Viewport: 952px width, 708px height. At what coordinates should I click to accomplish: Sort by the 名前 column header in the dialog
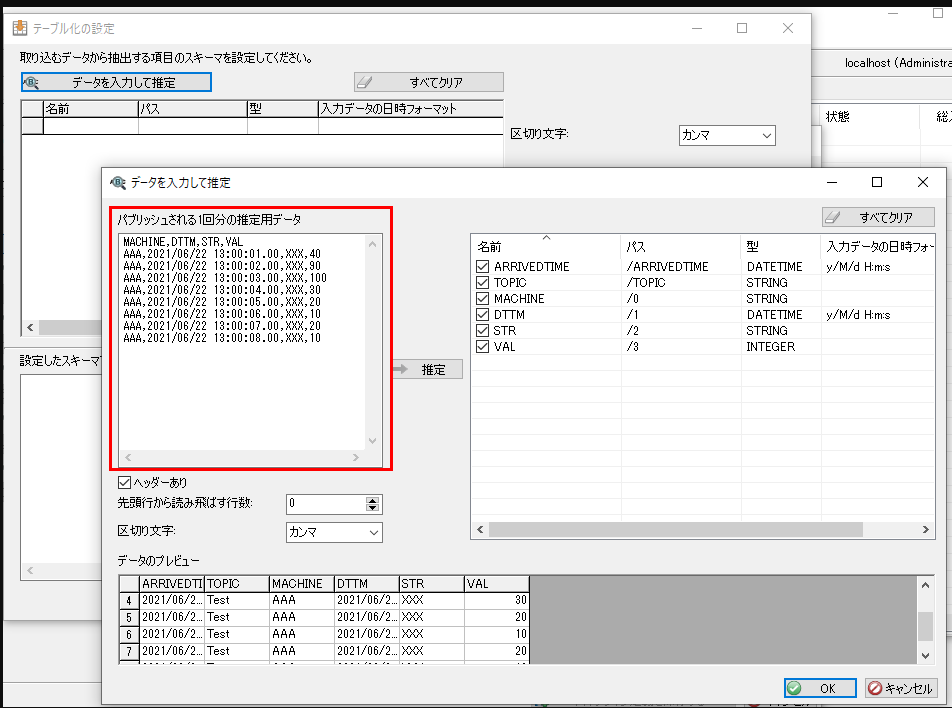545,247
